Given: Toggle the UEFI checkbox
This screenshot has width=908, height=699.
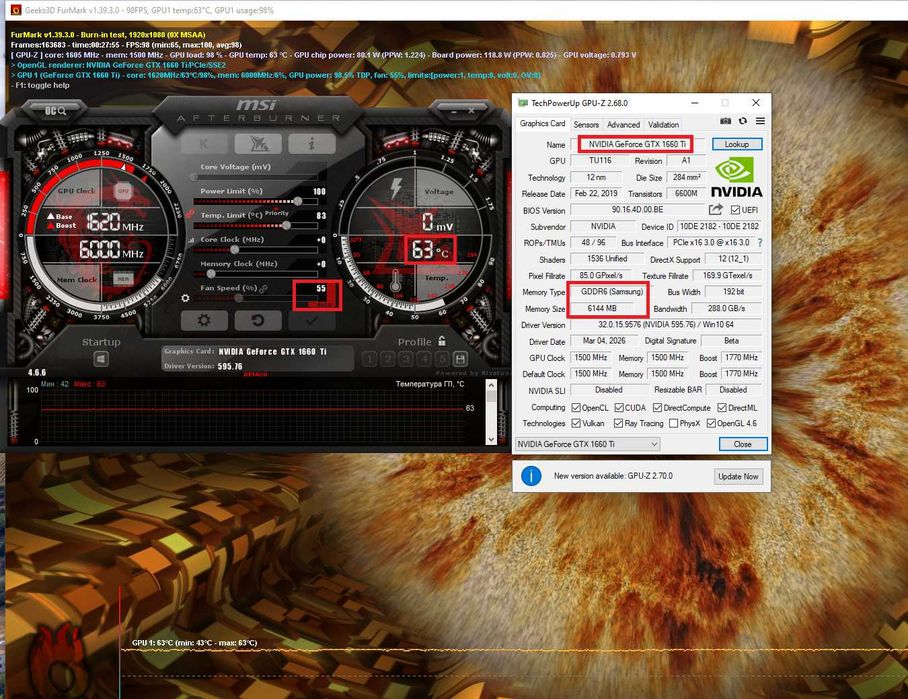Looking at the screenshot, I should tap(735, 210).
